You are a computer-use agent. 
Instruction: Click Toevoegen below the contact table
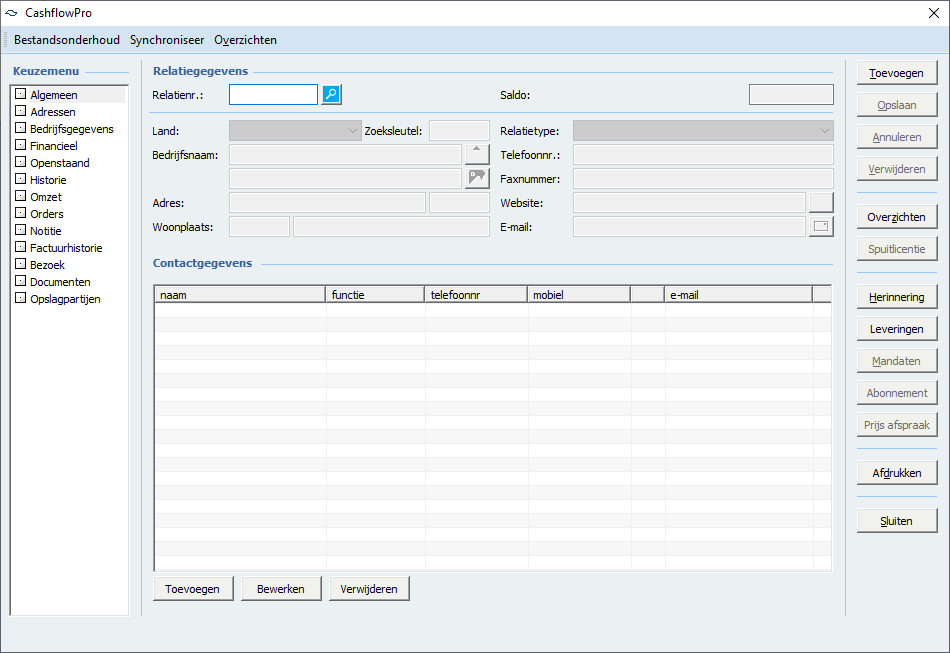tap(193, 589)
